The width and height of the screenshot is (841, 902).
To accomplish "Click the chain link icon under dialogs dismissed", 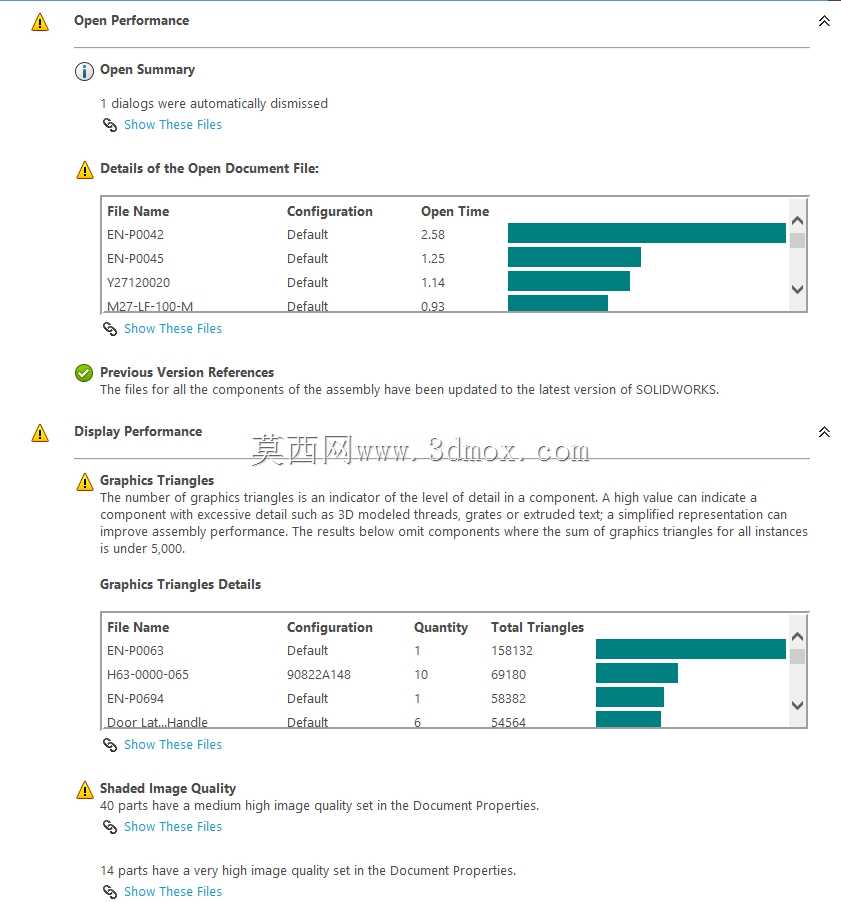I will [110, 125].
